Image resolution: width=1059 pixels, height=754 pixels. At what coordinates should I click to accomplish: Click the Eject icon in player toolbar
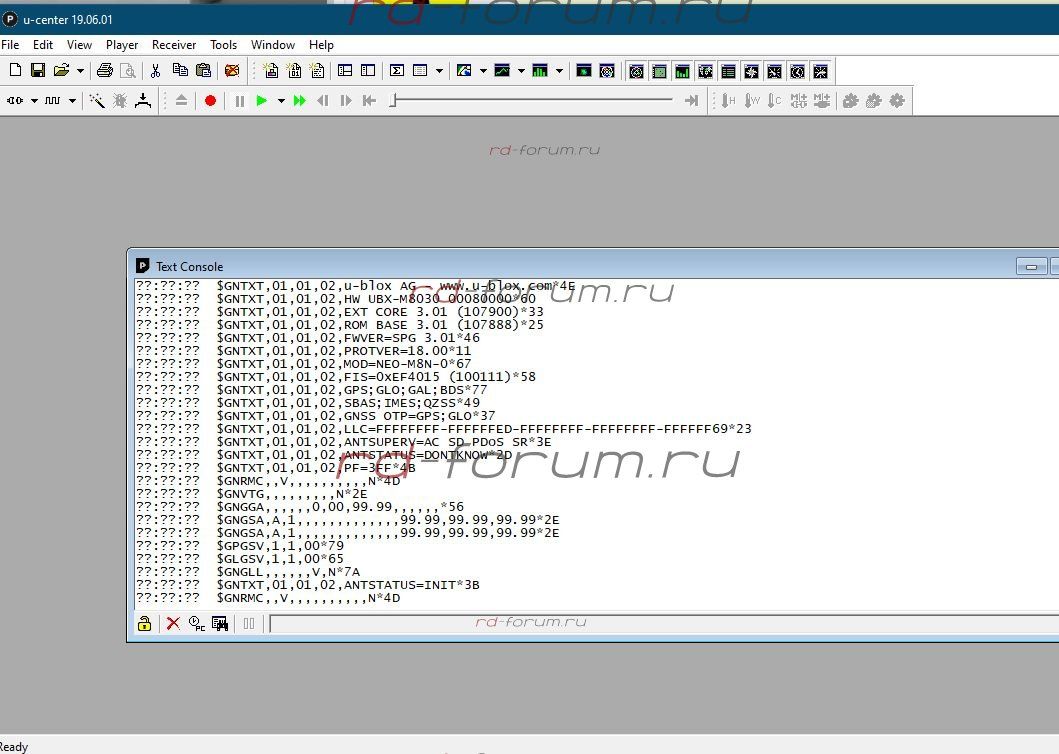pos(181,101)
